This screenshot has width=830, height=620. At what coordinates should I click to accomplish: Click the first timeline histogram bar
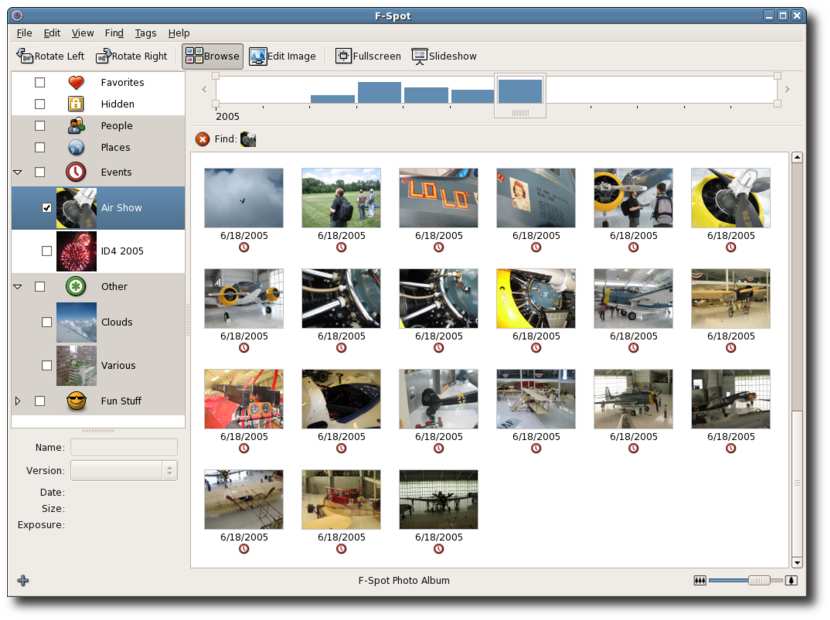pos(332,99)
